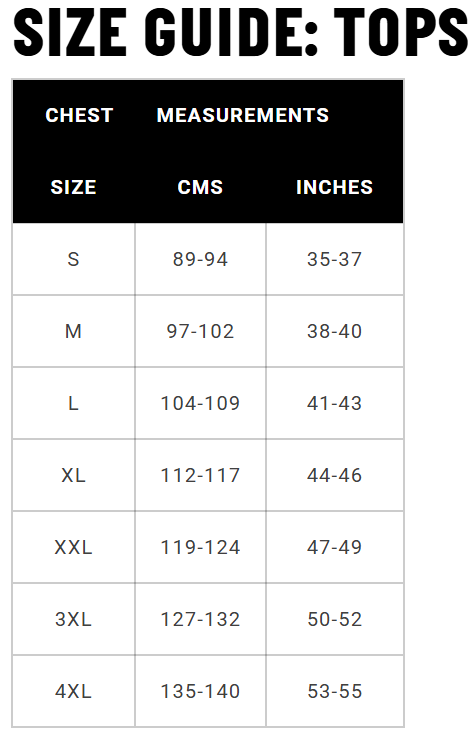
Task: Choose size M in the table
Action: click(x=73, y=331)
